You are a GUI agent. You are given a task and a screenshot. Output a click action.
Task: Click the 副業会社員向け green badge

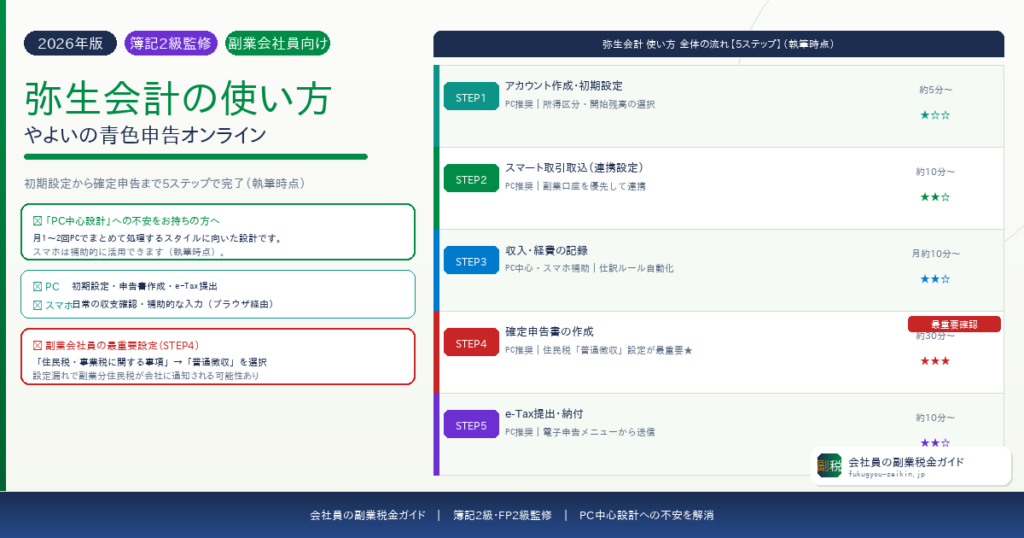[x=278, y=44]
